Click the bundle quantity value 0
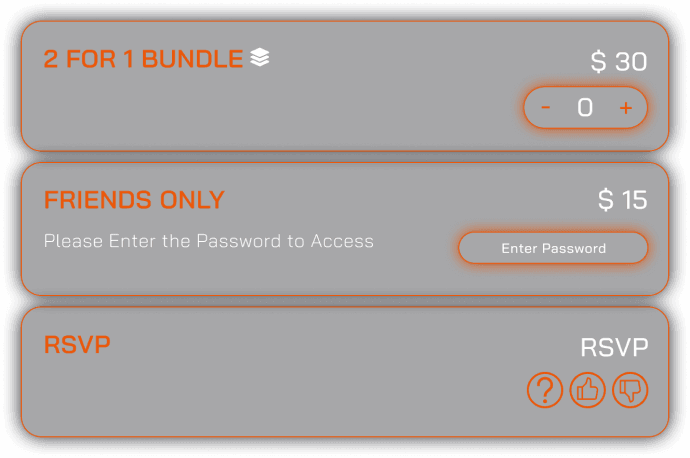Image resolution: width=690 pixels, height=458 pixels. click(x=585, y=107)
